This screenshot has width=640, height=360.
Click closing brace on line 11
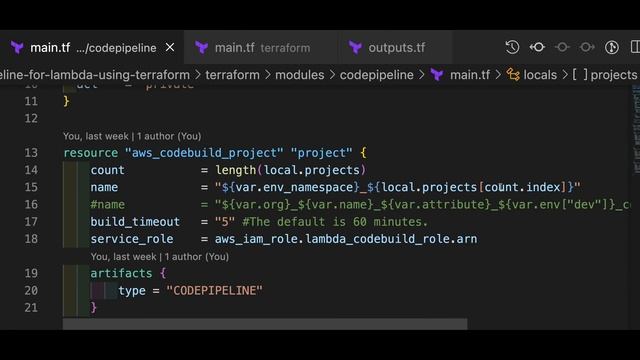click(66, 101)
